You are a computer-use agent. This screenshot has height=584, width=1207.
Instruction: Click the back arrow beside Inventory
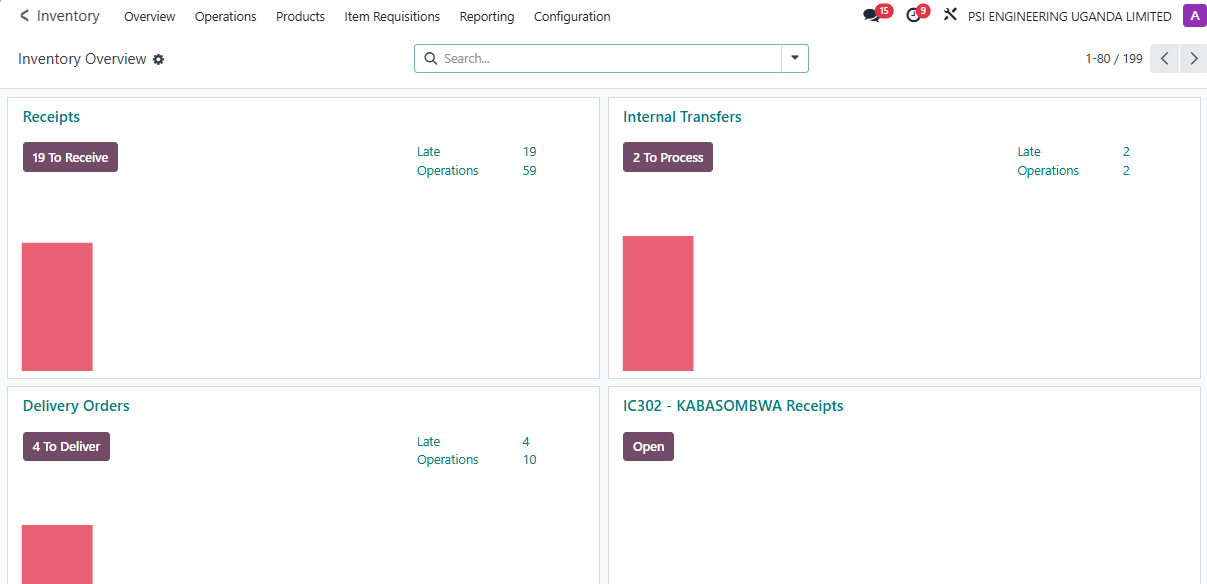(x=24, y=16)
